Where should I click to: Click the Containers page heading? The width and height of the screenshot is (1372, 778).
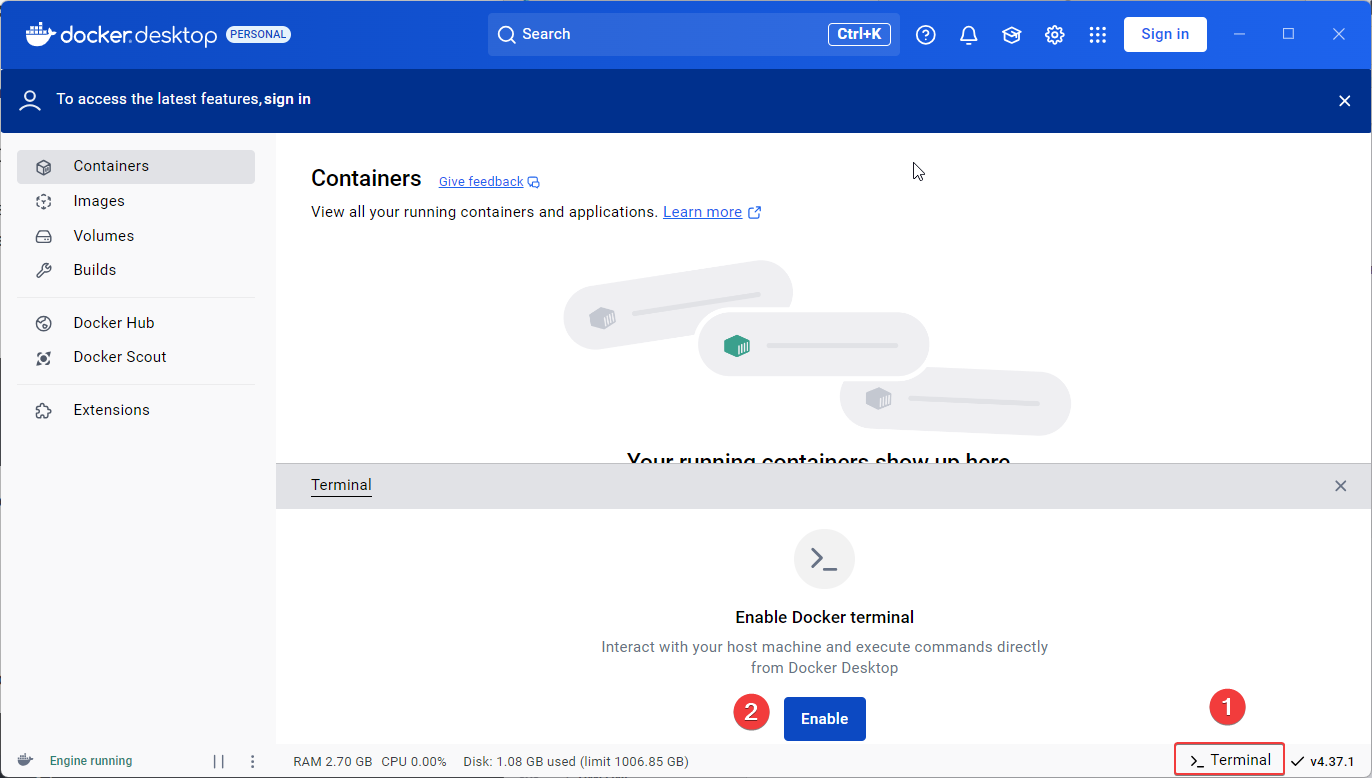pos(366,178)
